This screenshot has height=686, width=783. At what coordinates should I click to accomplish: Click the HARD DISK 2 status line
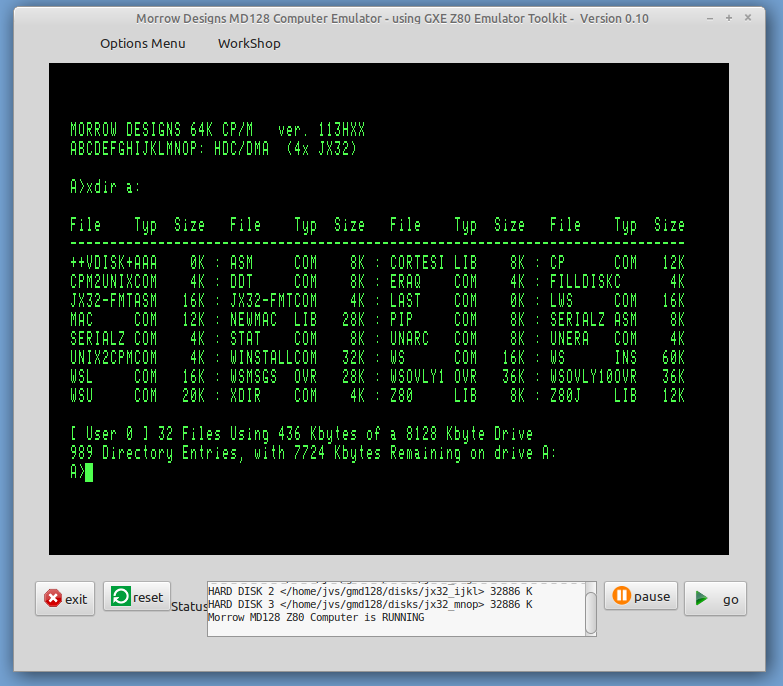click(x=370, y=591)
